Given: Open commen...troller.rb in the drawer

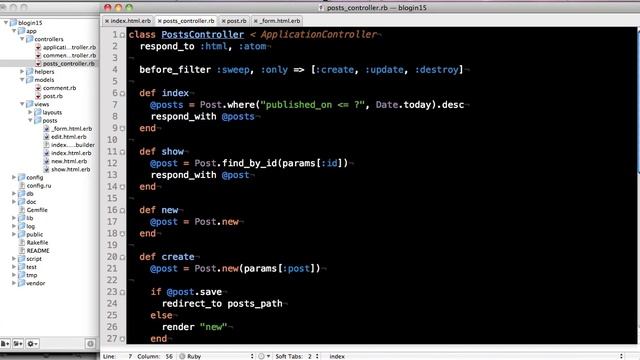Looking at the screenshot, I should (x=69, y=56).
